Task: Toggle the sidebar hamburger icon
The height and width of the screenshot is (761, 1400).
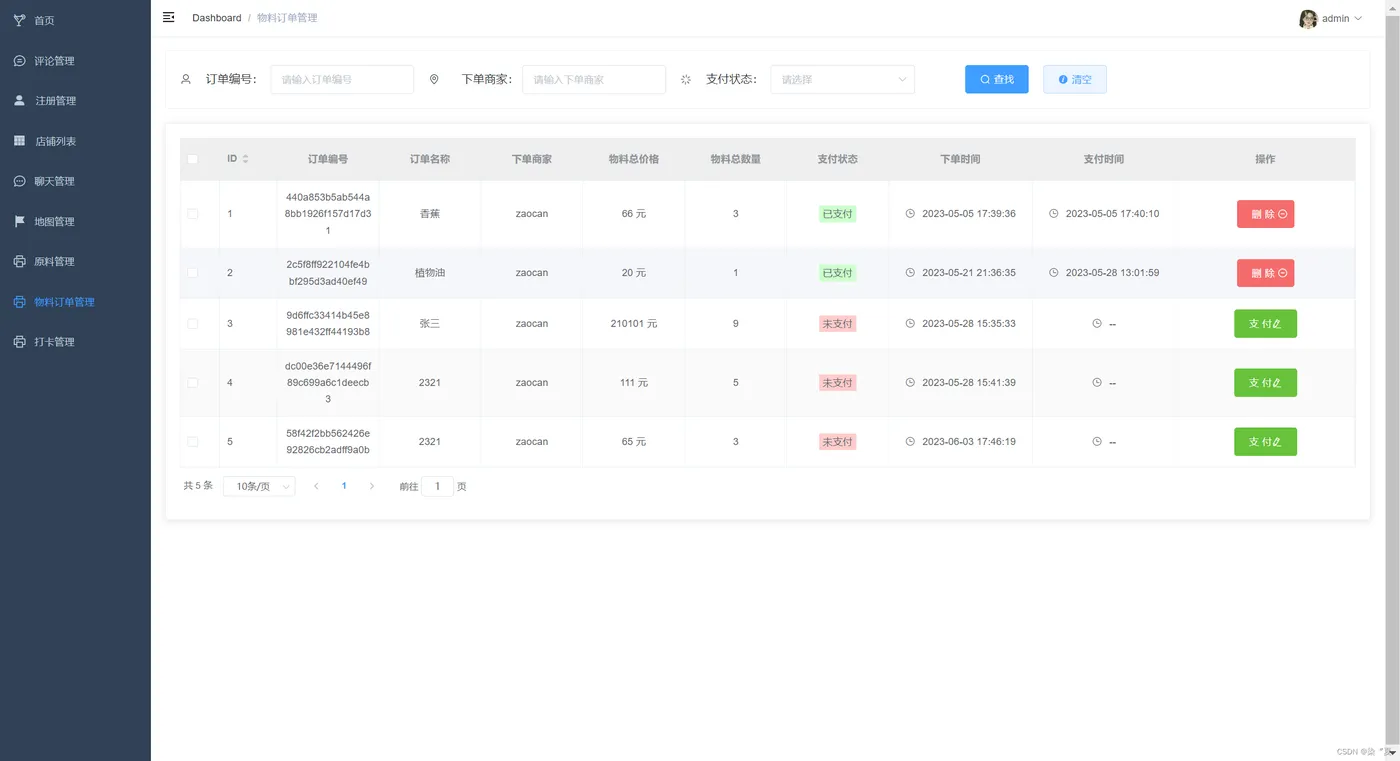Action: pos(168,17)
